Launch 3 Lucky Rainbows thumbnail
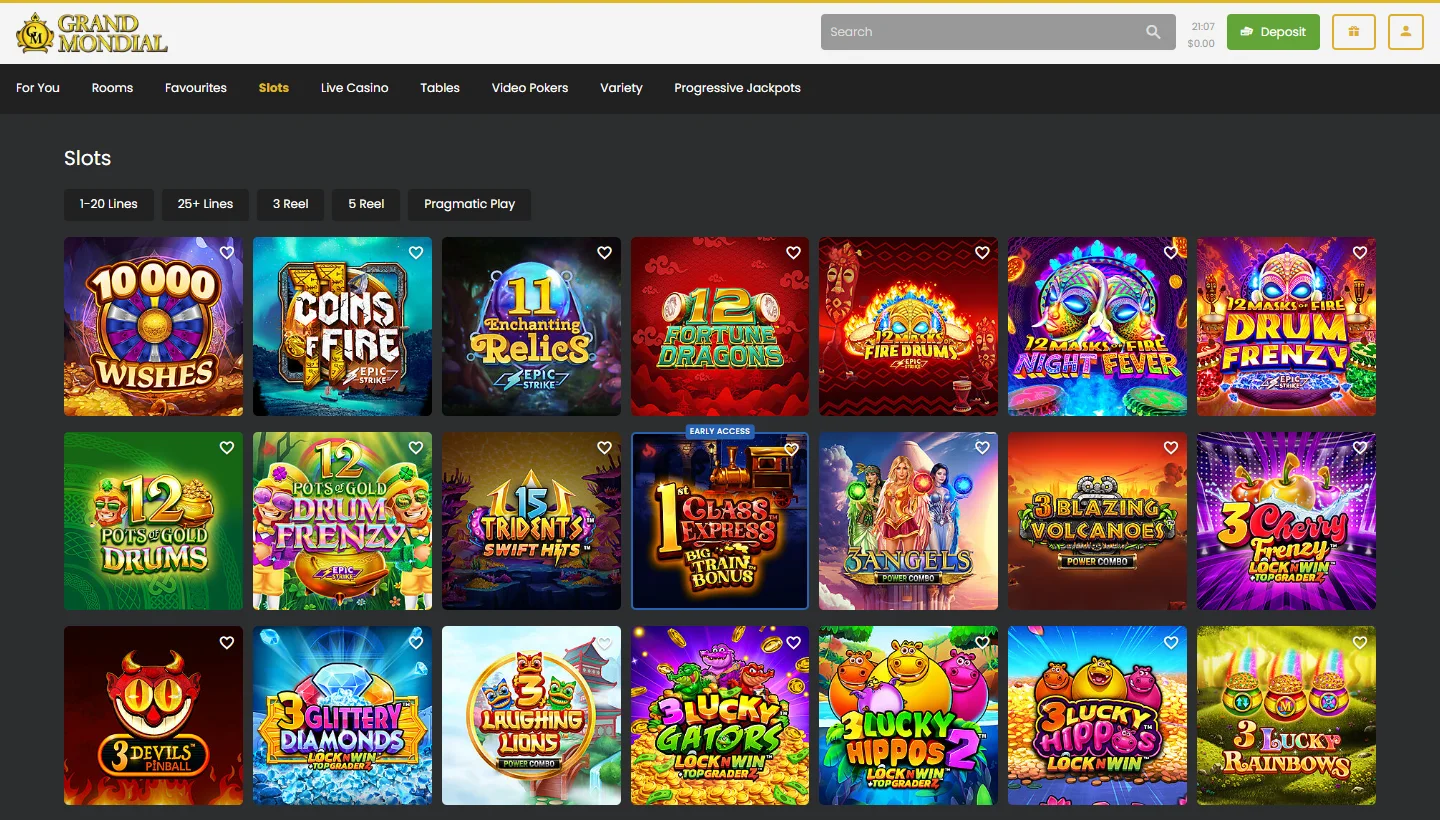The width and height of the screenshot is (1440, 820). [x=1286, y=716]
